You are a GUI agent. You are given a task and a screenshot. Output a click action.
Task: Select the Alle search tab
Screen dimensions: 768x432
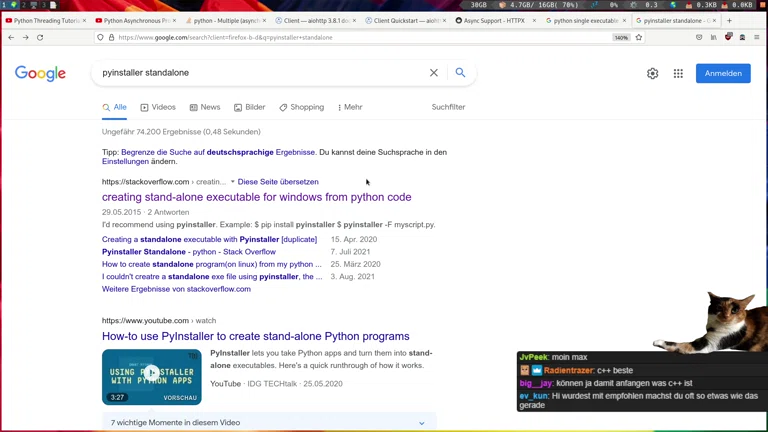pyautogui.click(x=115, y=107)
